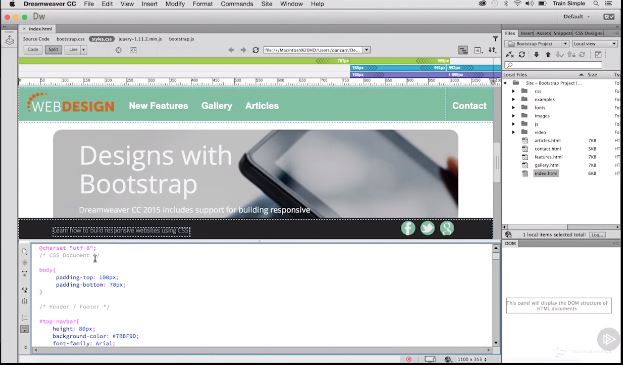Click the New Features nav link
The width and height of the screenshot is (623, 365).
click(158, 106)
